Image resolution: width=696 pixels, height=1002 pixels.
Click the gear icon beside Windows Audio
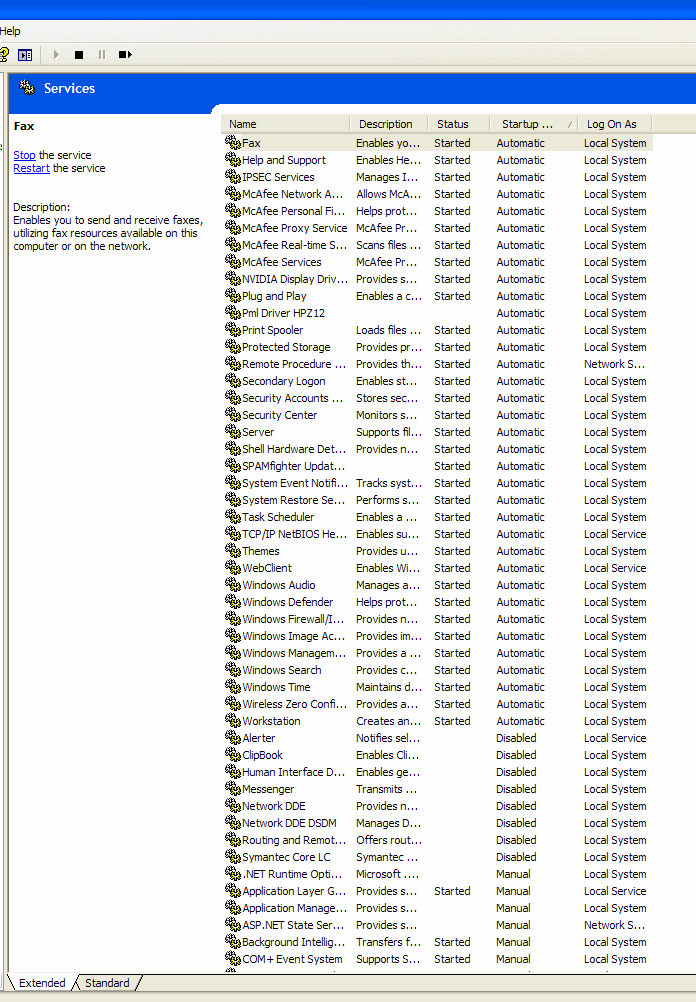point(233,584)
